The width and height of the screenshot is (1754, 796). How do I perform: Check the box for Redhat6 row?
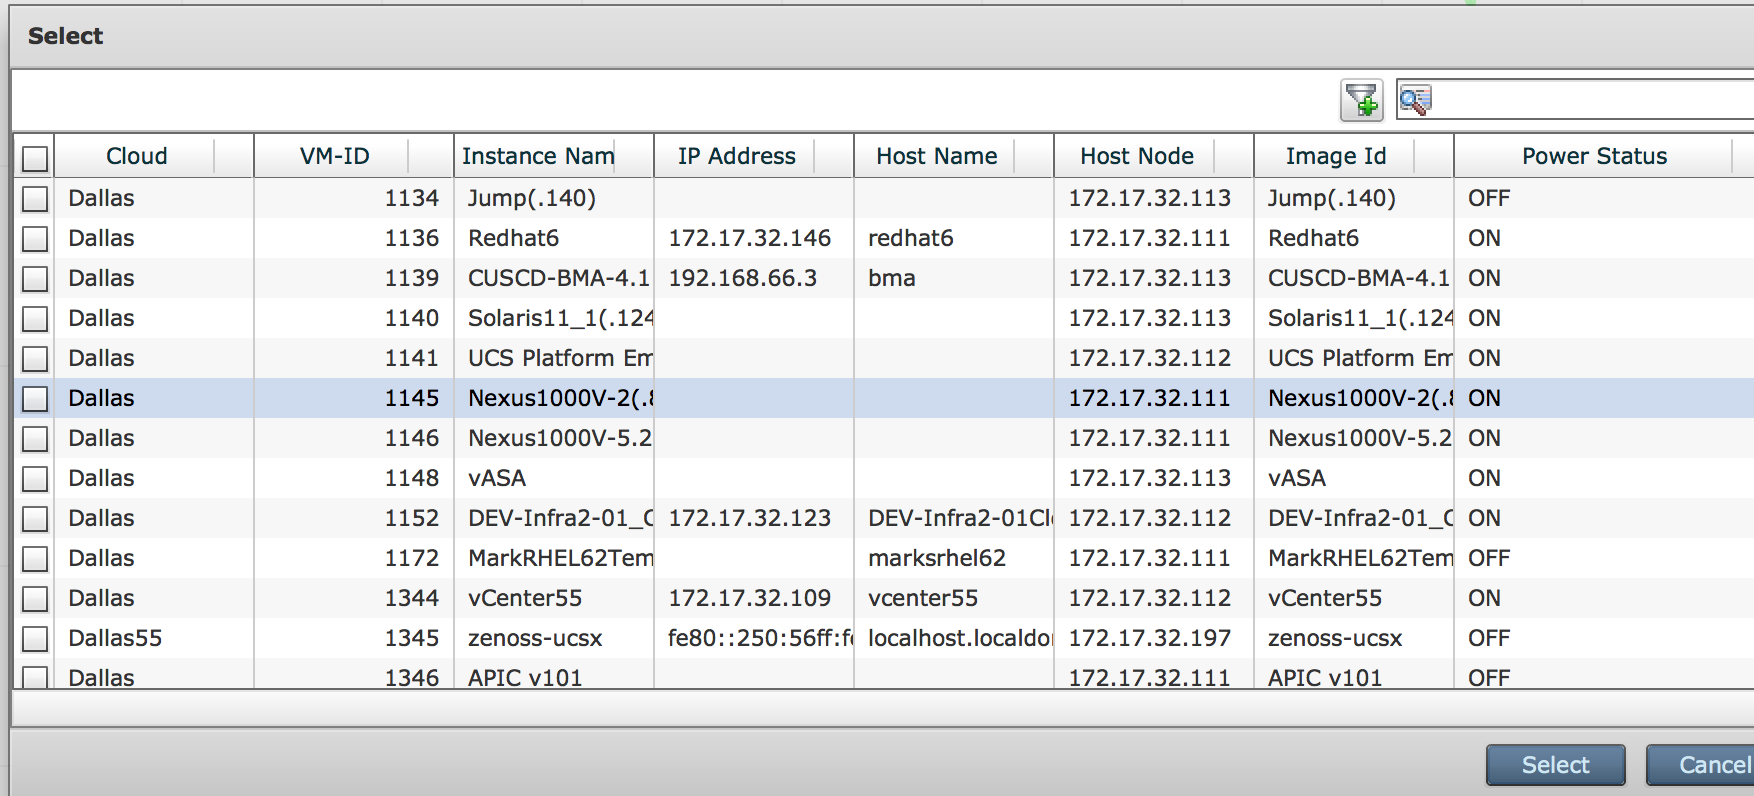(35, 239)
